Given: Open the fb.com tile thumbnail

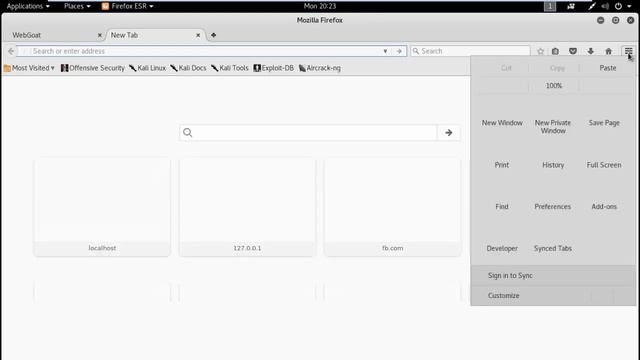Looking at the screenshot, I should click(393, 207).
